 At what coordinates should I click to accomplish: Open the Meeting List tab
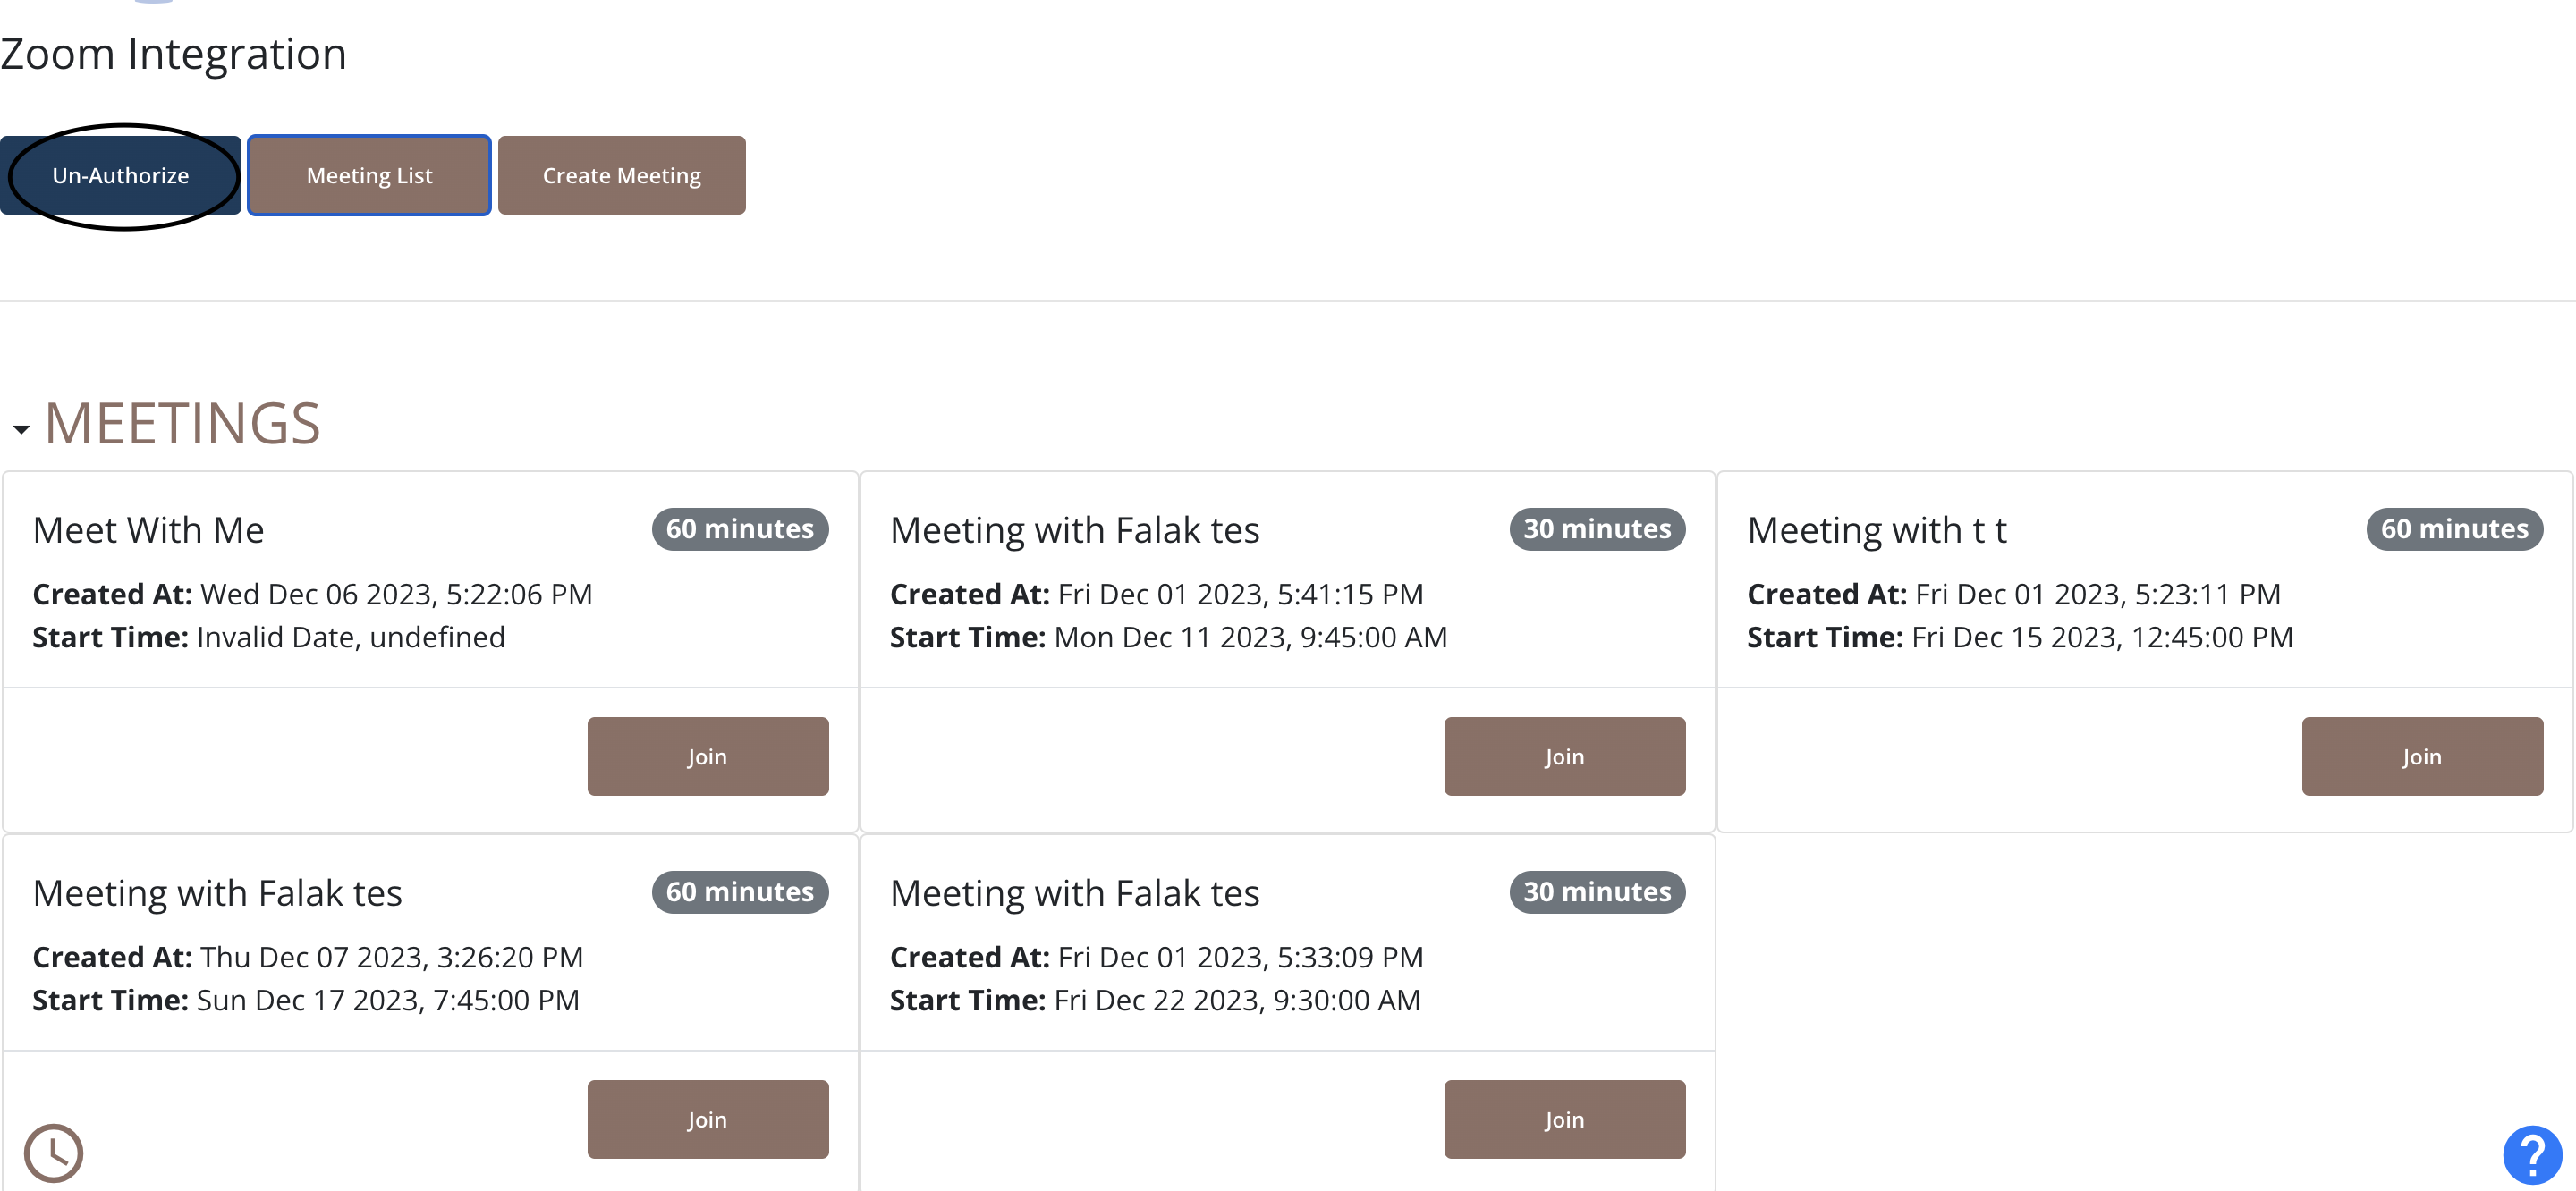click(369, 176)
